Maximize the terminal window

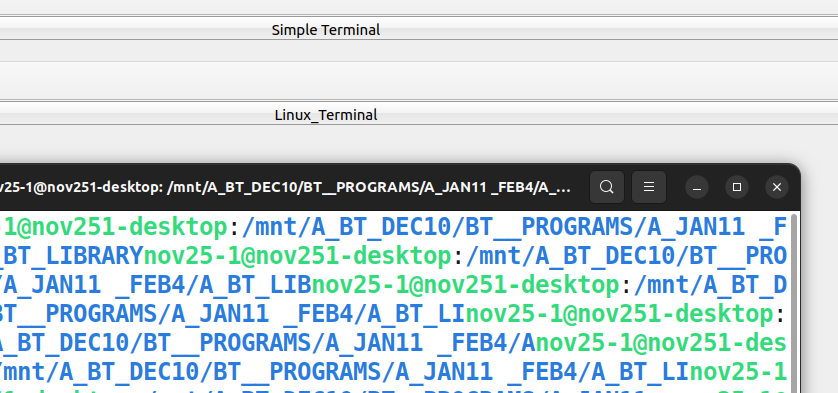point(737,187)
